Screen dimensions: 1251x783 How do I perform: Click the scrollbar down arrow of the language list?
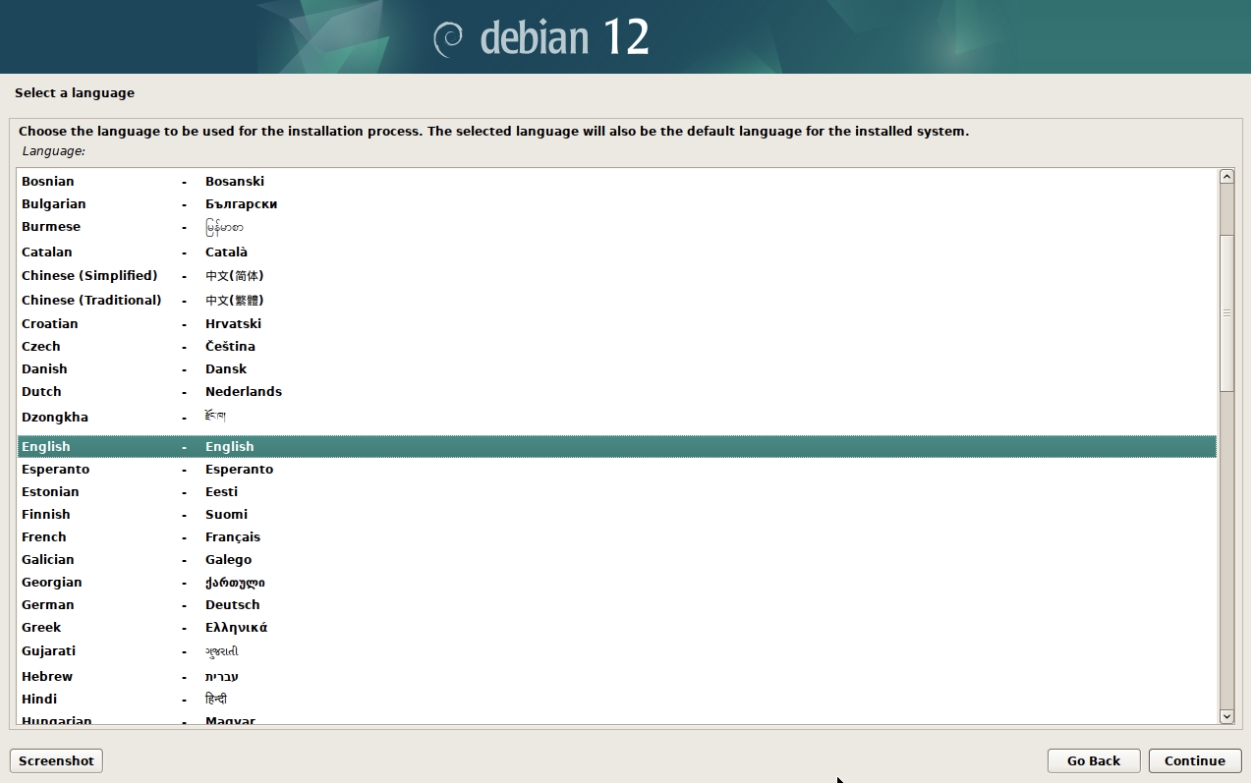pyautogui.click(x=1227, y=716)
